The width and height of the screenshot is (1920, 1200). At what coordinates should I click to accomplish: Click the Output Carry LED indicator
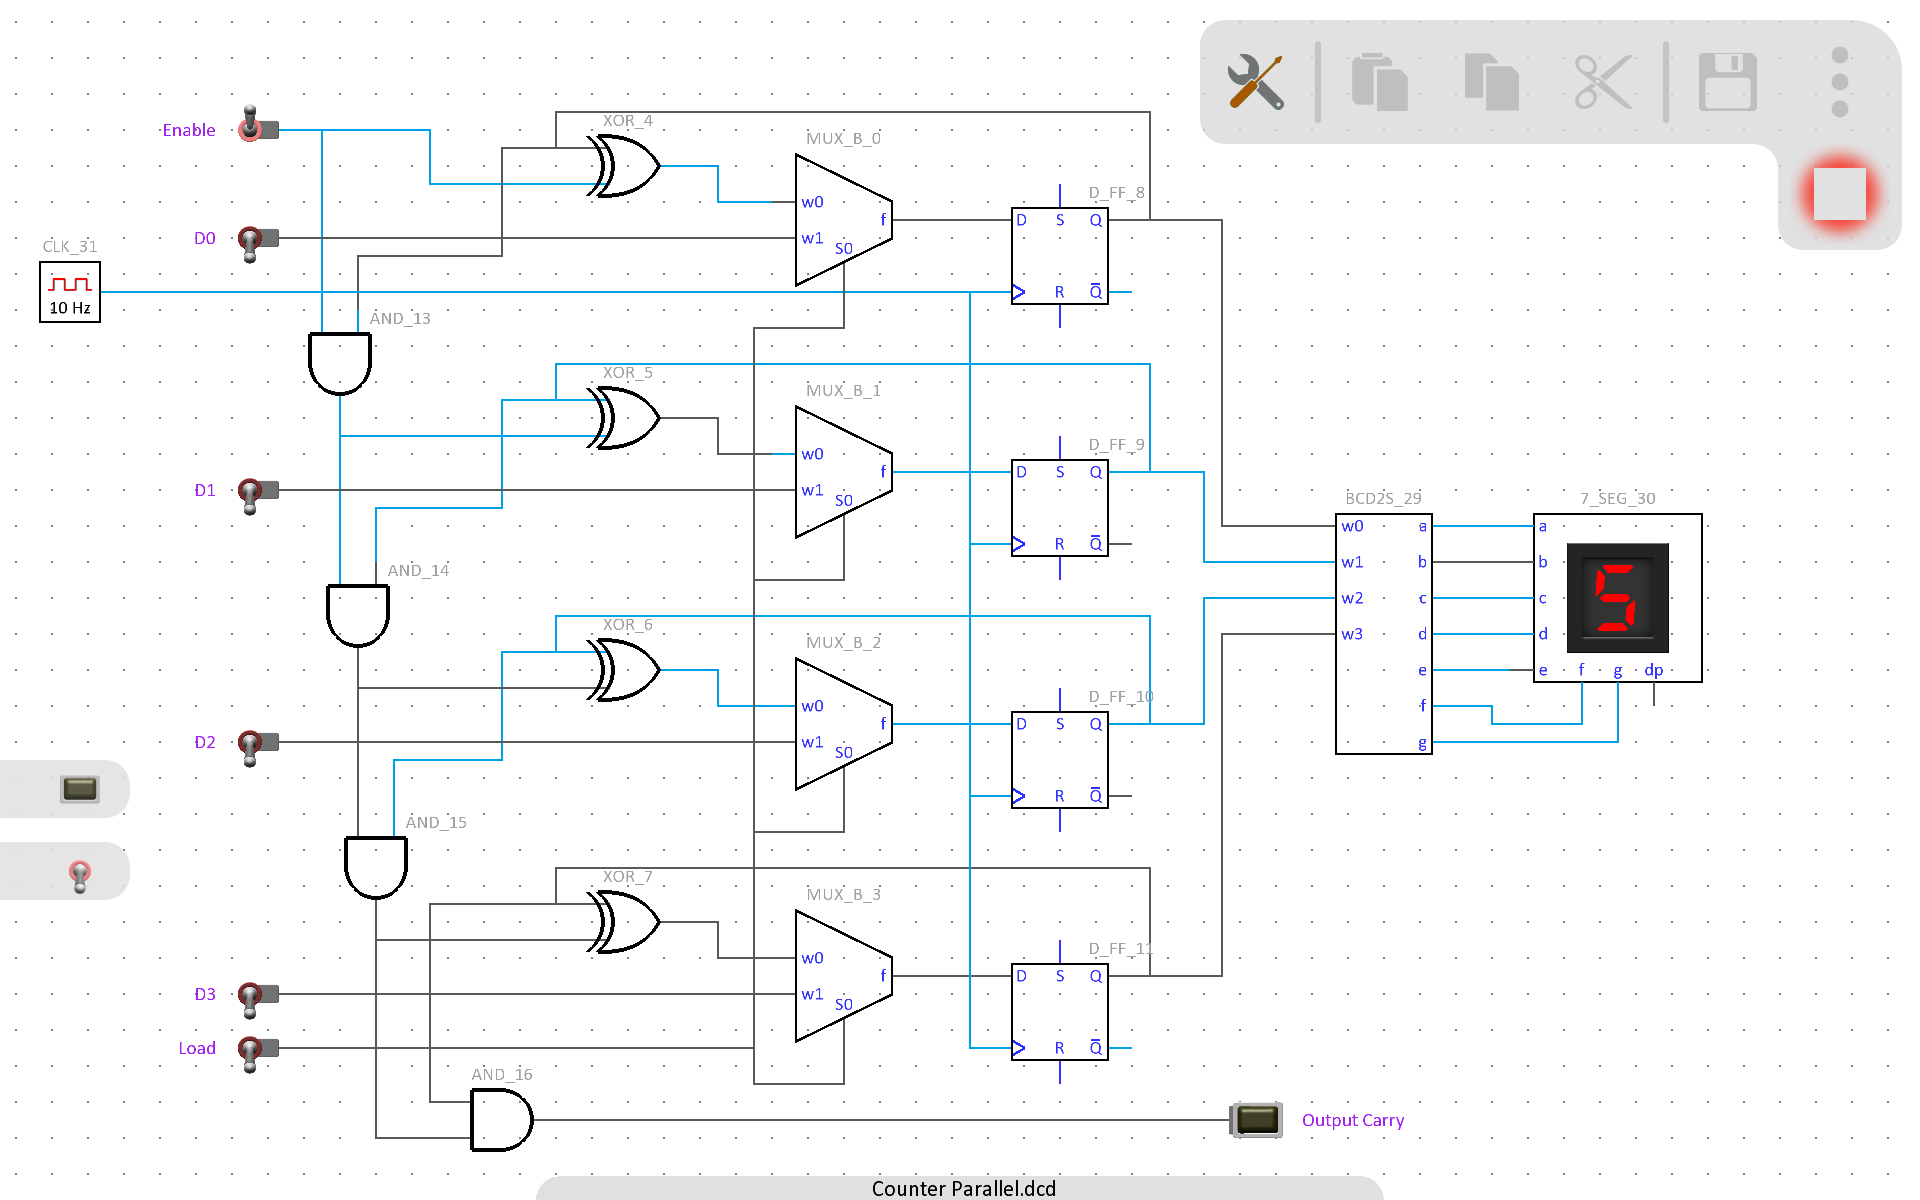click(1257, 1120)
